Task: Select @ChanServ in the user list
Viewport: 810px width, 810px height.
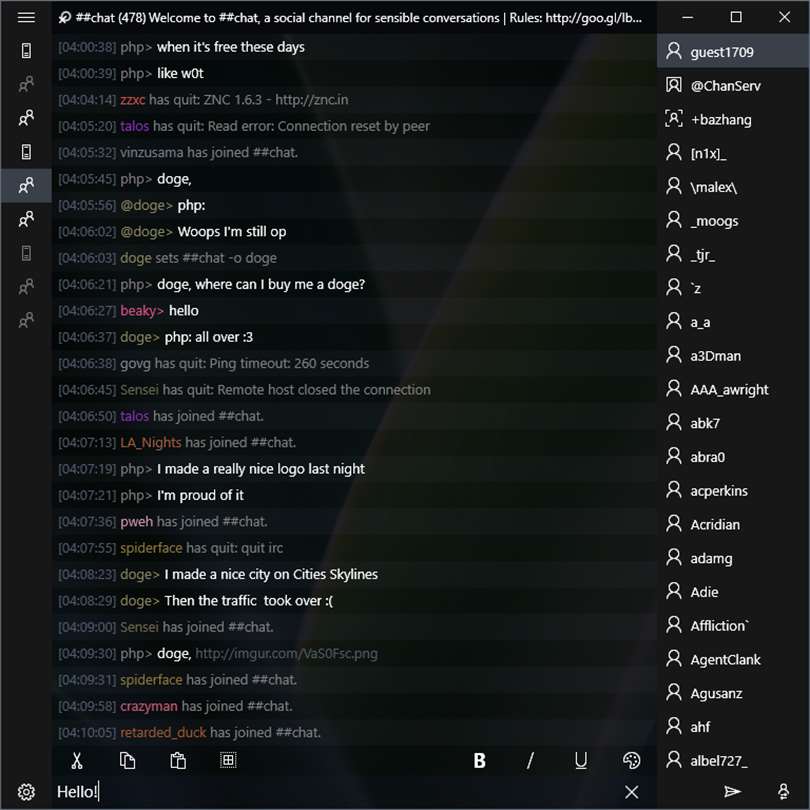Action: (733, 85)
